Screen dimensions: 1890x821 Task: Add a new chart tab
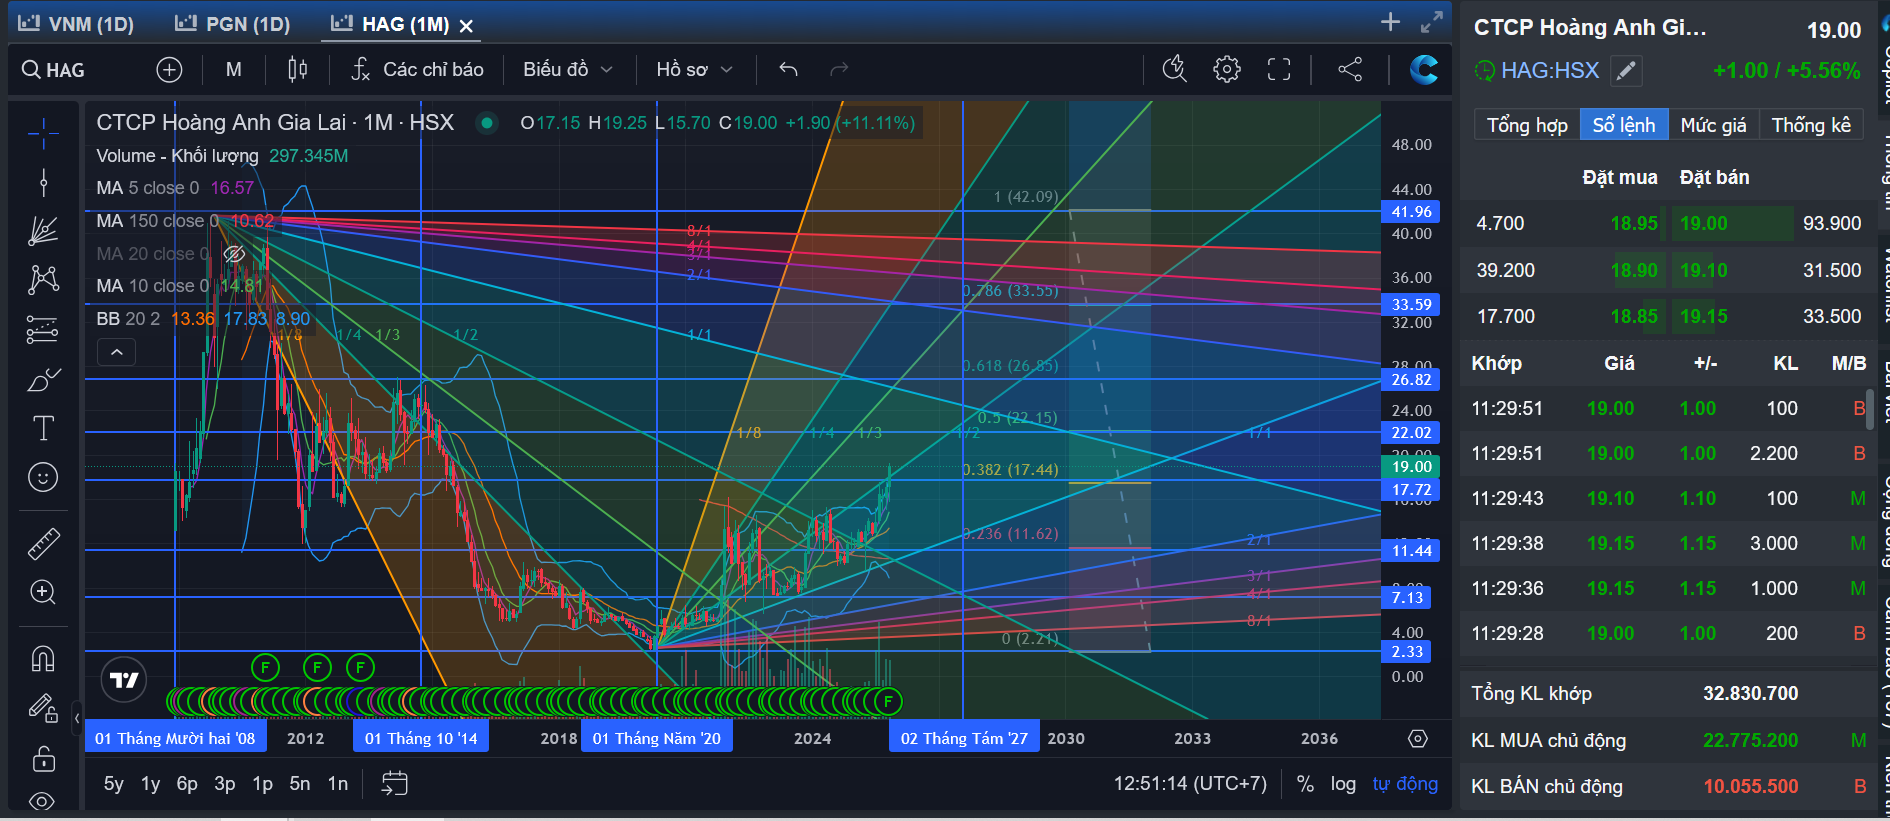point(1390,22)
